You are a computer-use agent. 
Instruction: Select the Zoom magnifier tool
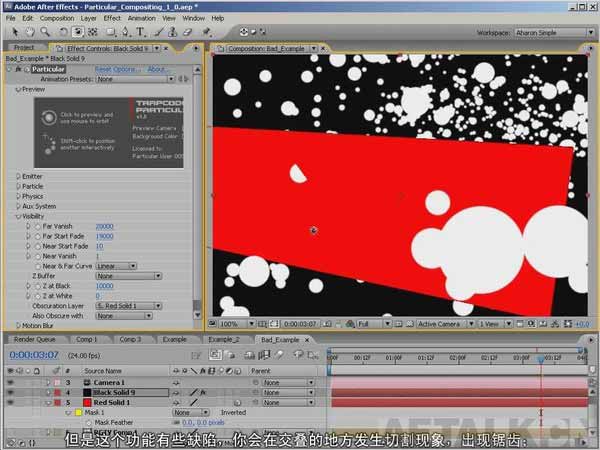click(45, 32)
